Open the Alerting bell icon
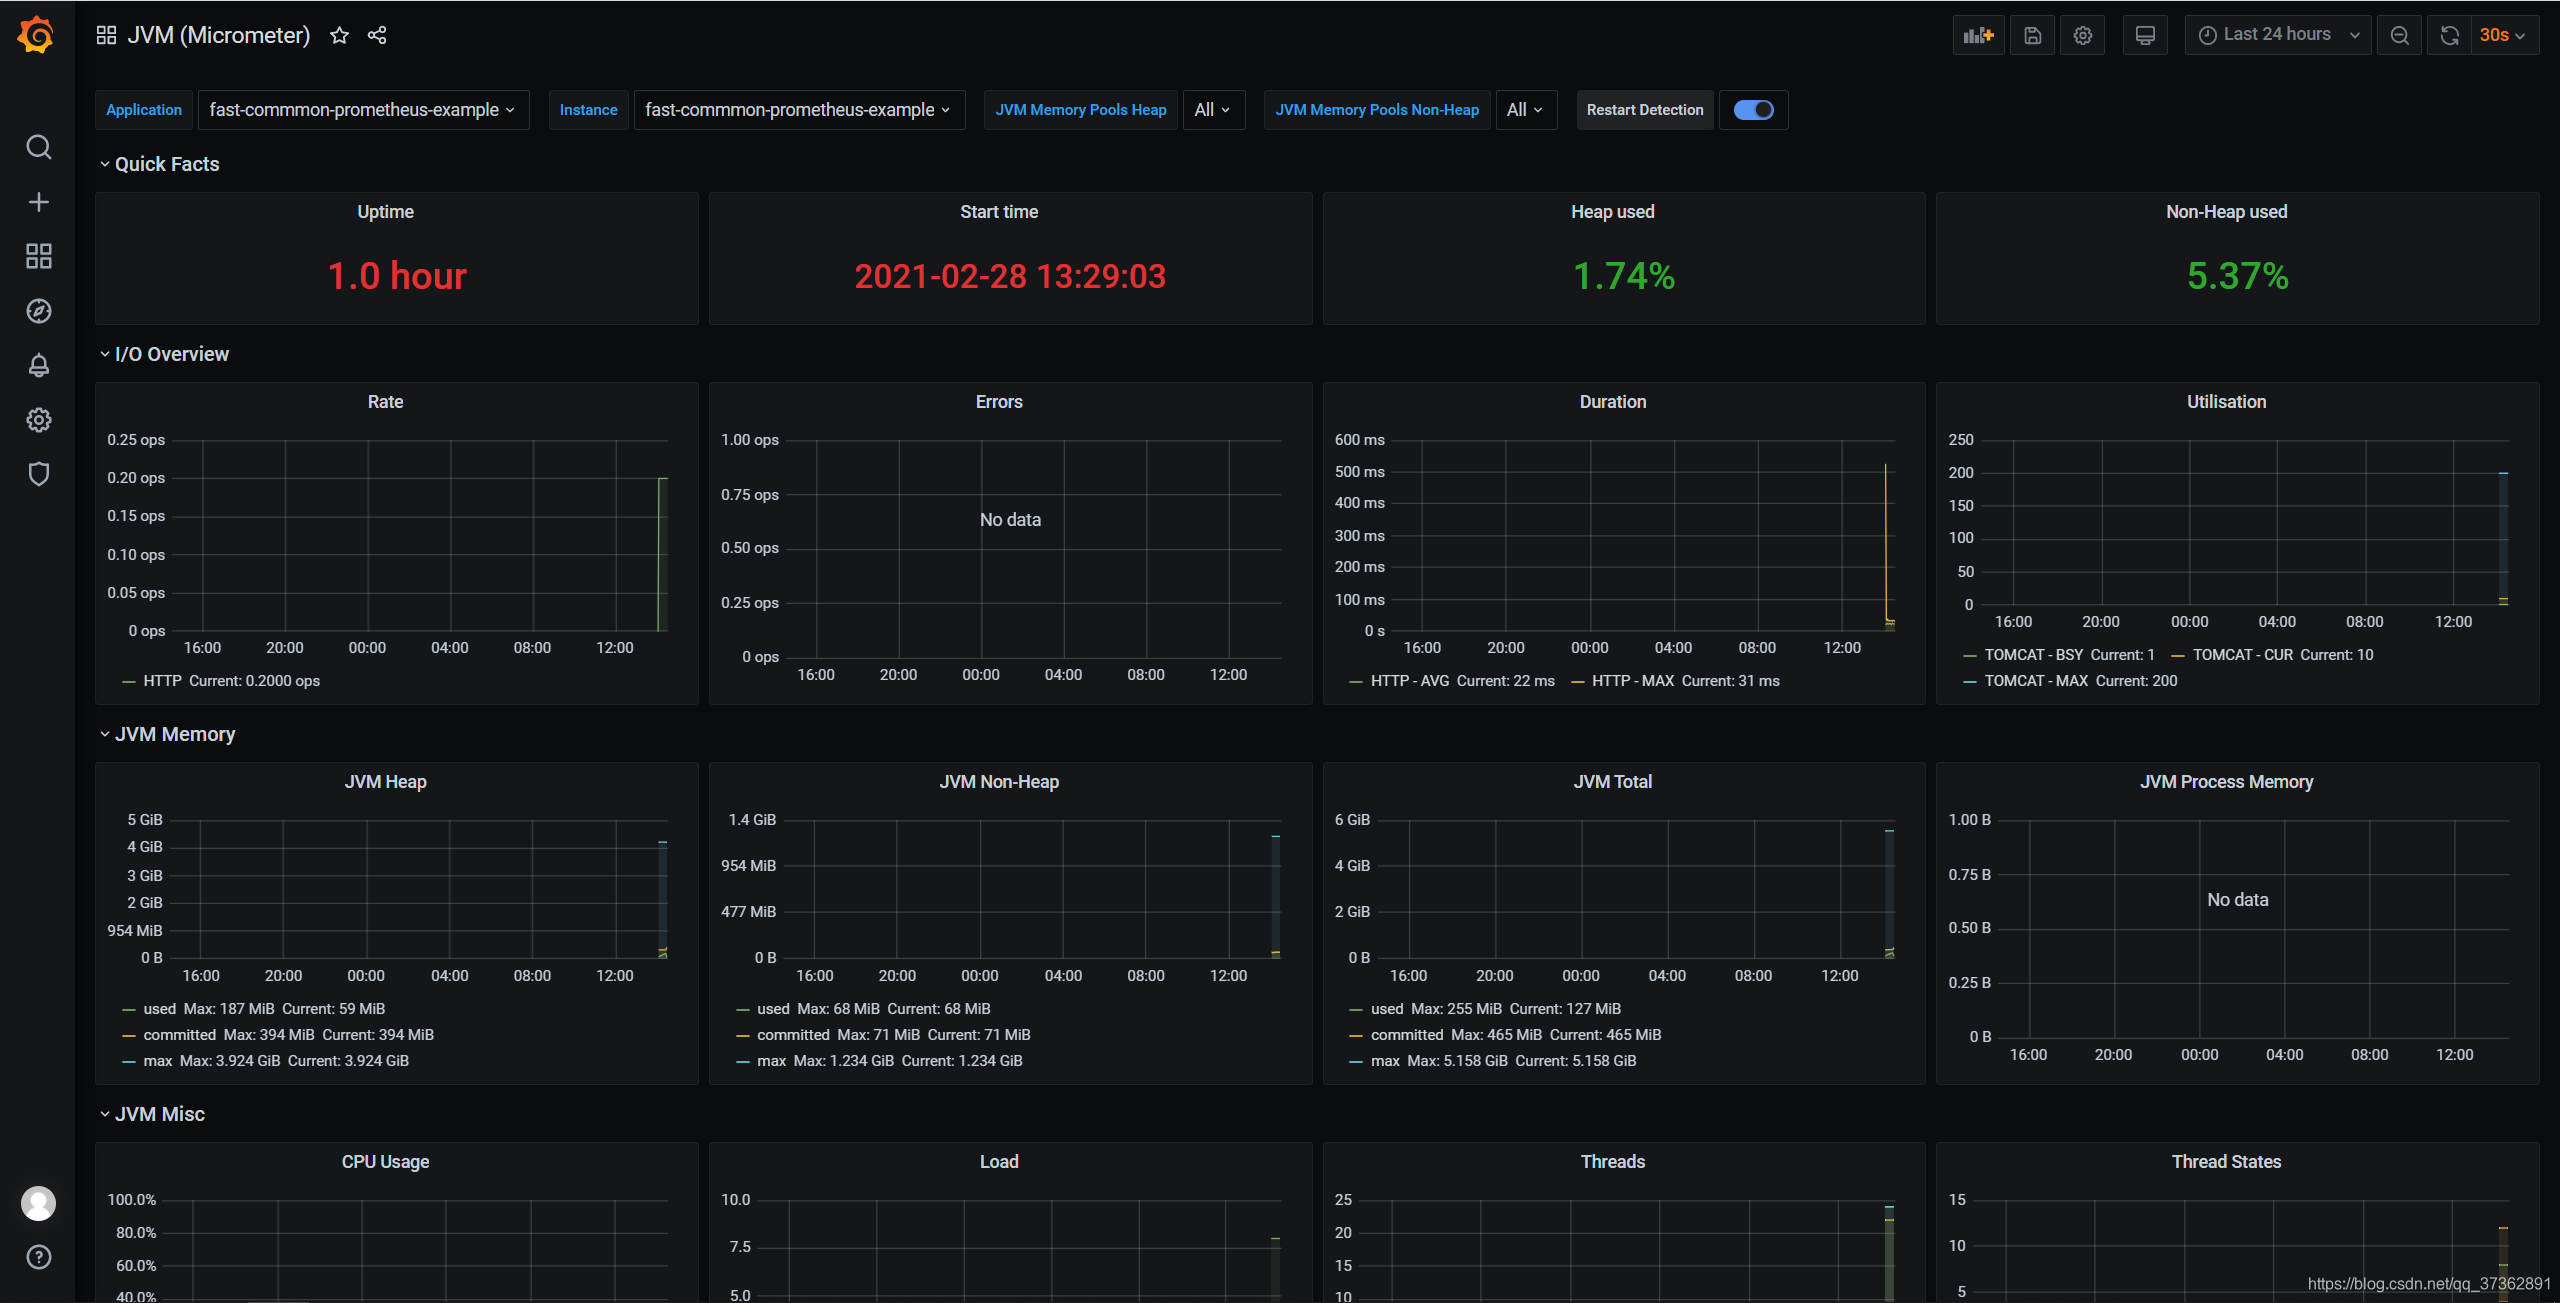Viewport: 2560px width, 1303px height. coord(38,365)
